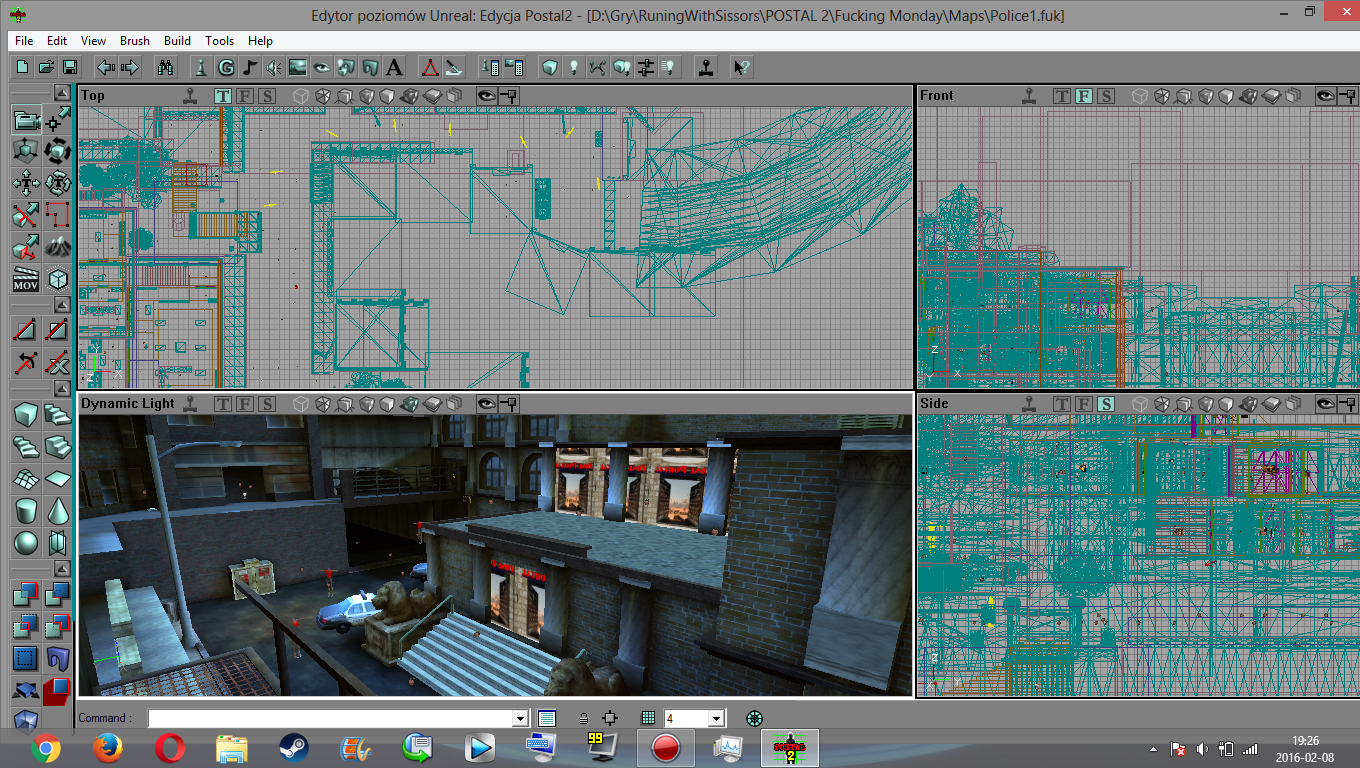Image resolution: width=1360 pixels, height=768 pixels.
Task: Select the Terrain Editing mountains tool
Action: coord(58,247)
